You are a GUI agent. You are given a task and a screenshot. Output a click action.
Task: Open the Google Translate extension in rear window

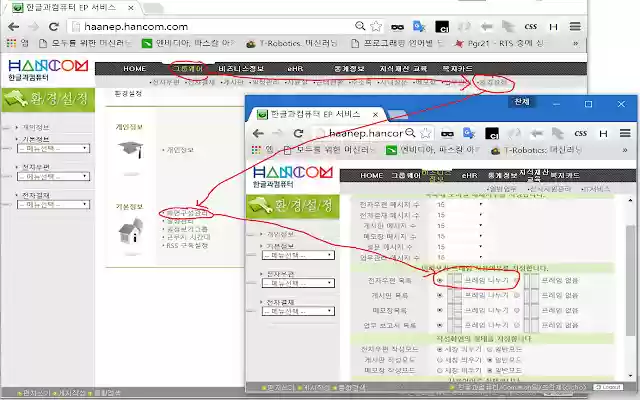(419, 27)
